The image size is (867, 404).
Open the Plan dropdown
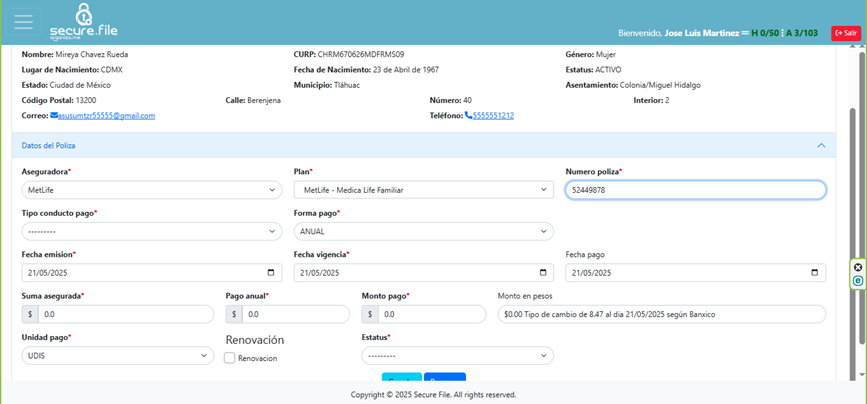[423, 190]
